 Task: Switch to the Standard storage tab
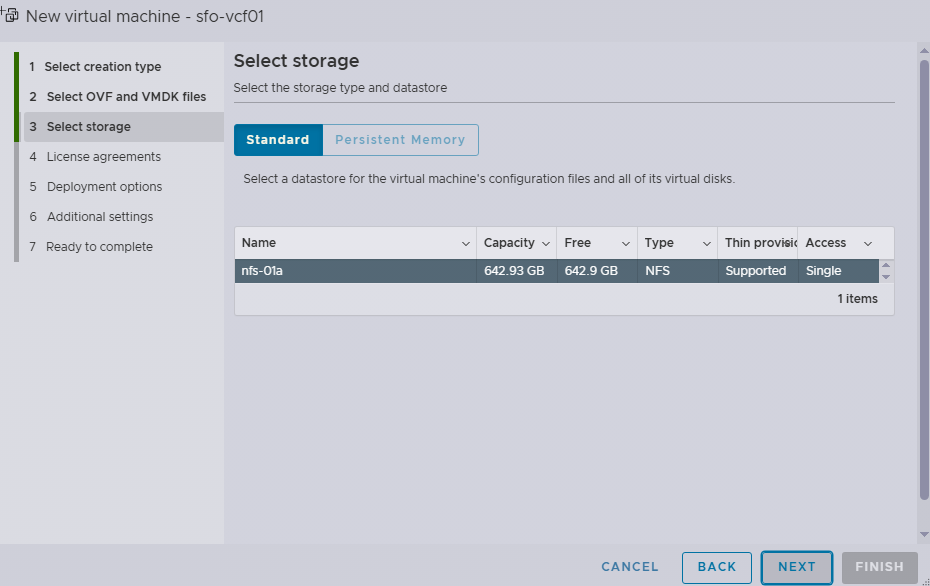coord(278,140)
